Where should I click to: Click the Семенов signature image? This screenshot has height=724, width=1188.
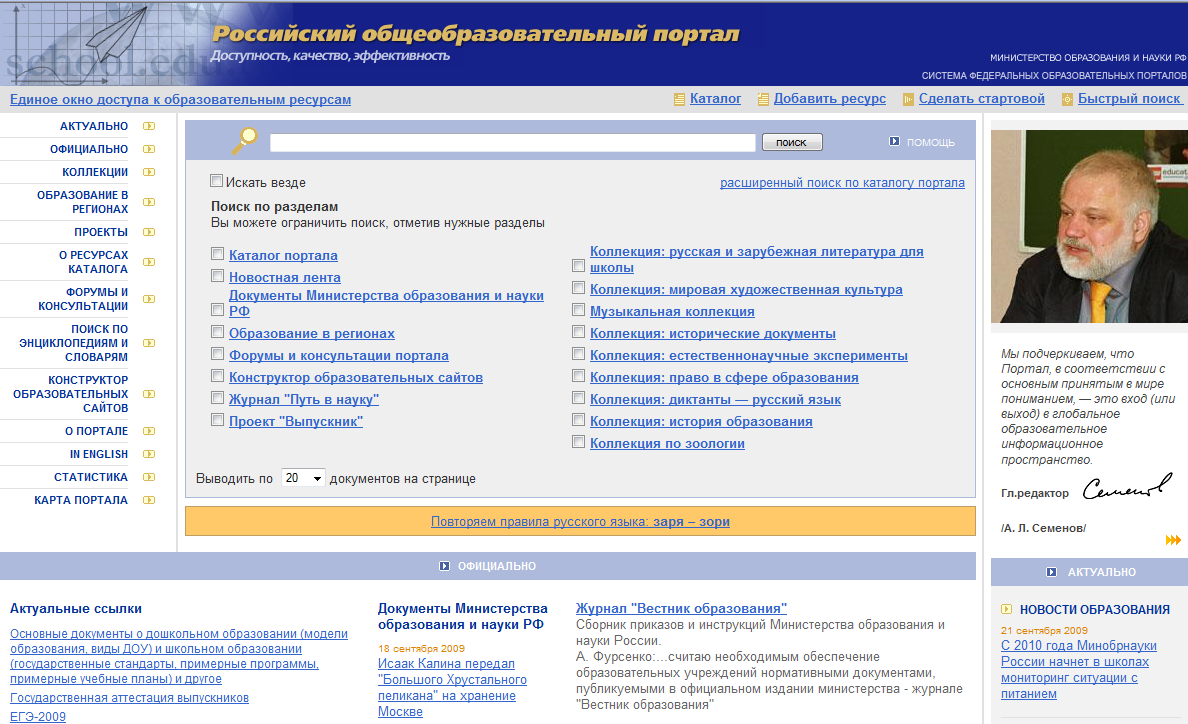[x=1127, y=487]
